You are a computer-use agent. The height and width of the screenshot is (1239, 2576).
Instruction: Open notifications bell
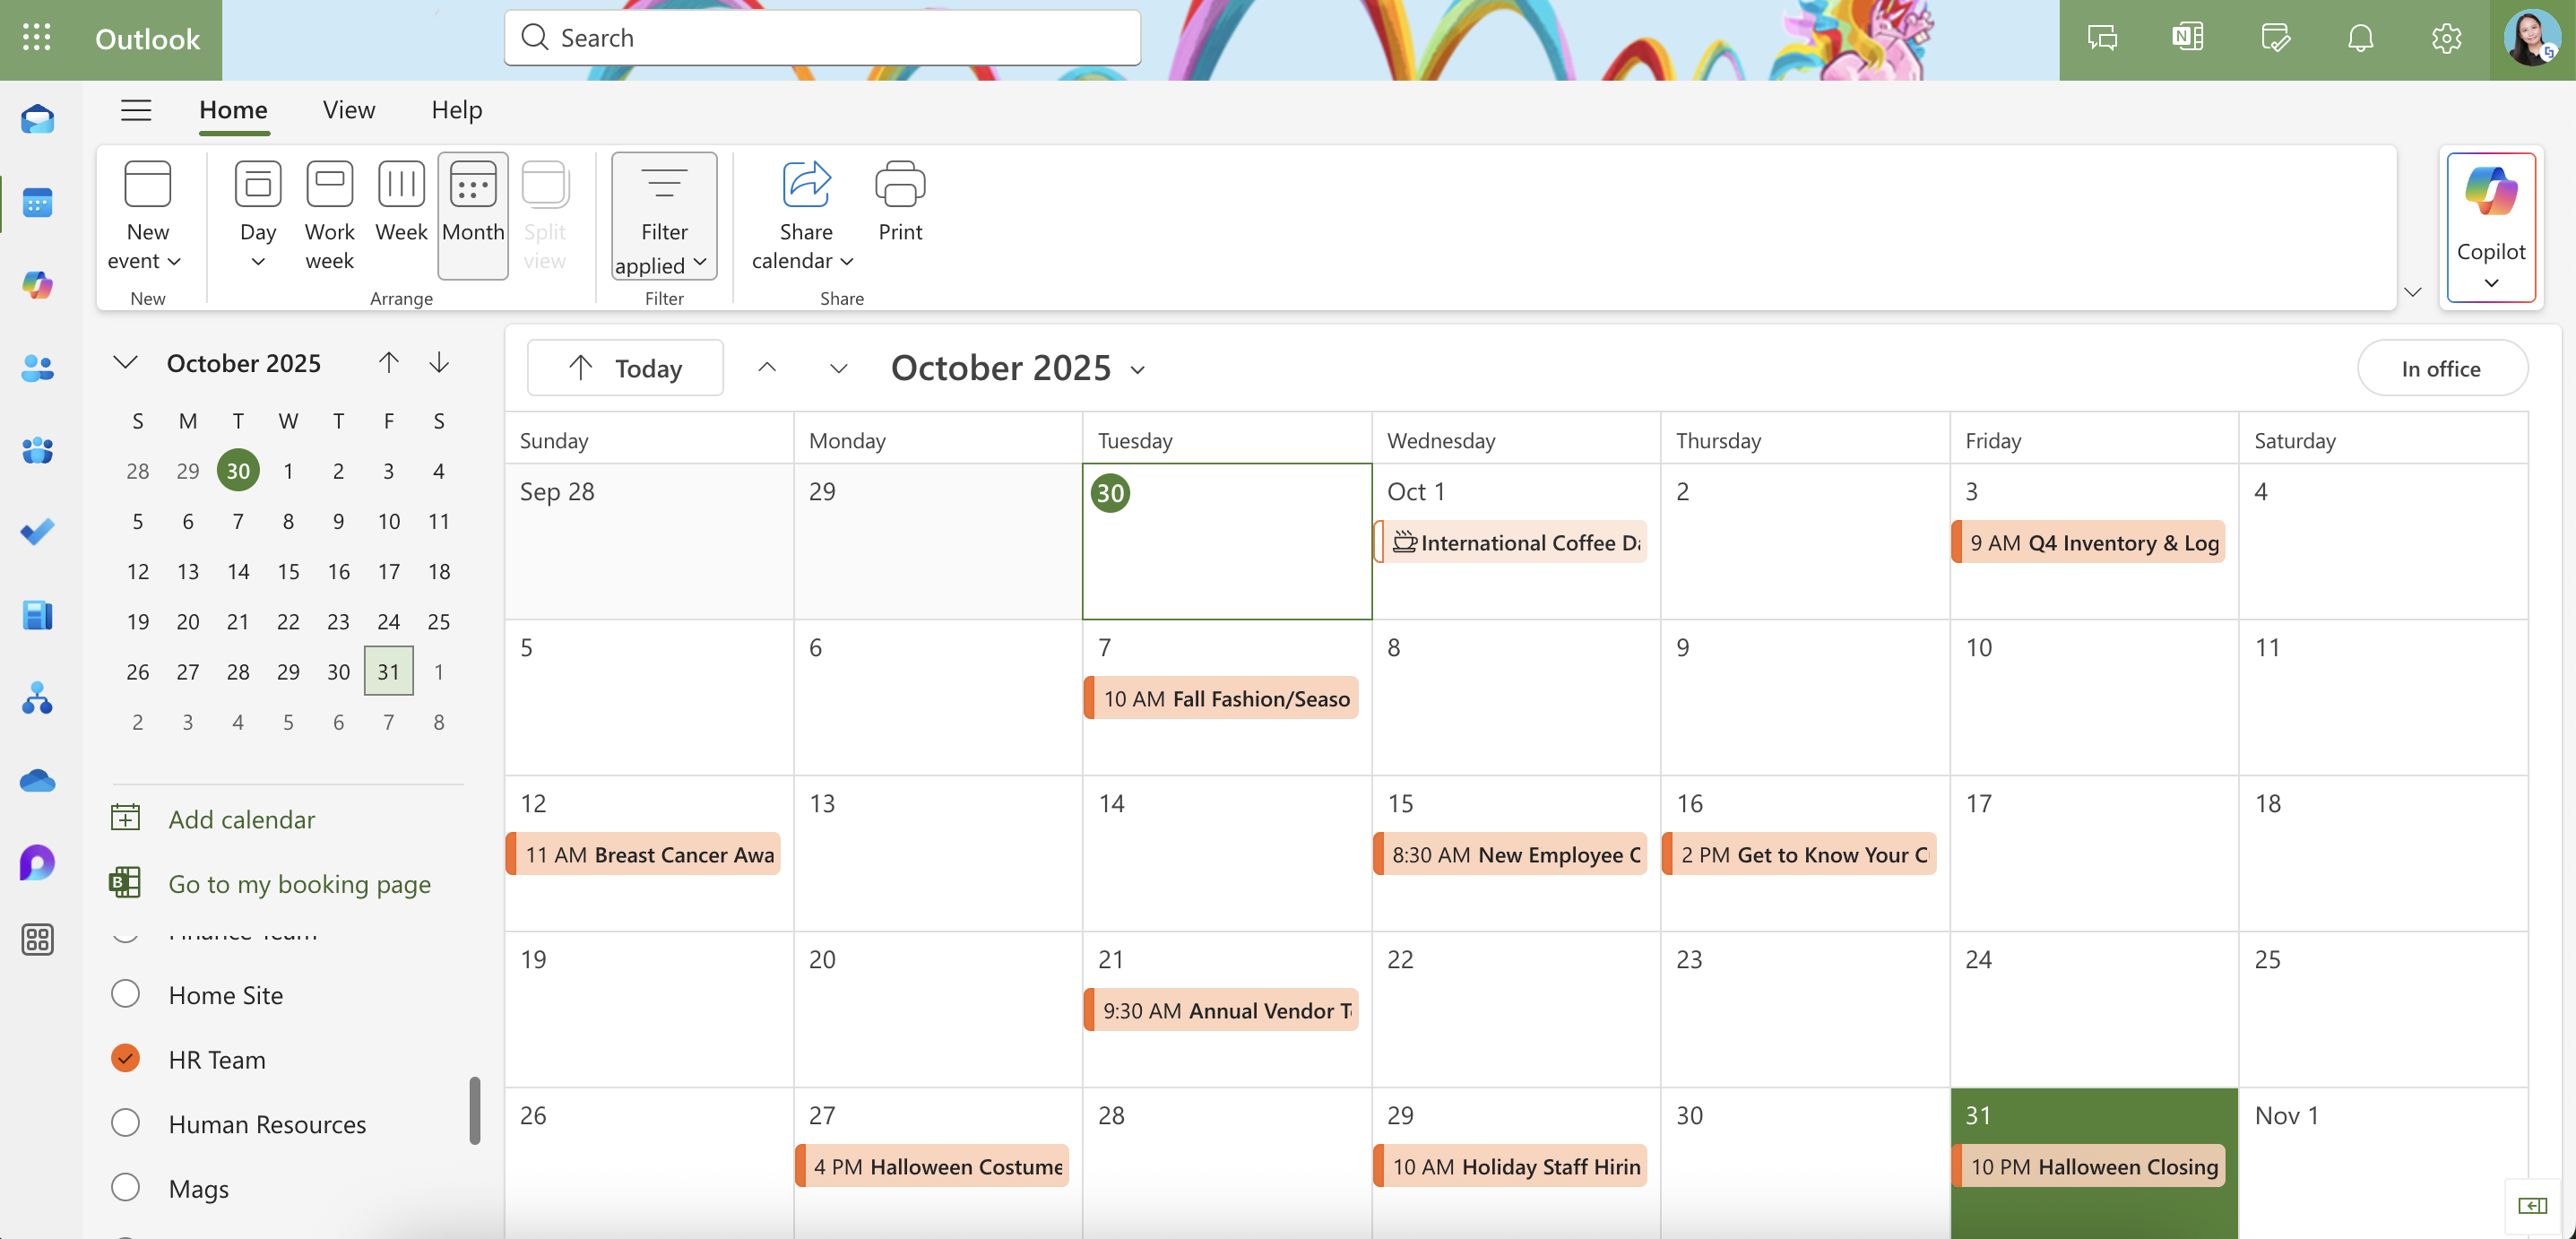pyautogui.click(x=2360, y=38)
